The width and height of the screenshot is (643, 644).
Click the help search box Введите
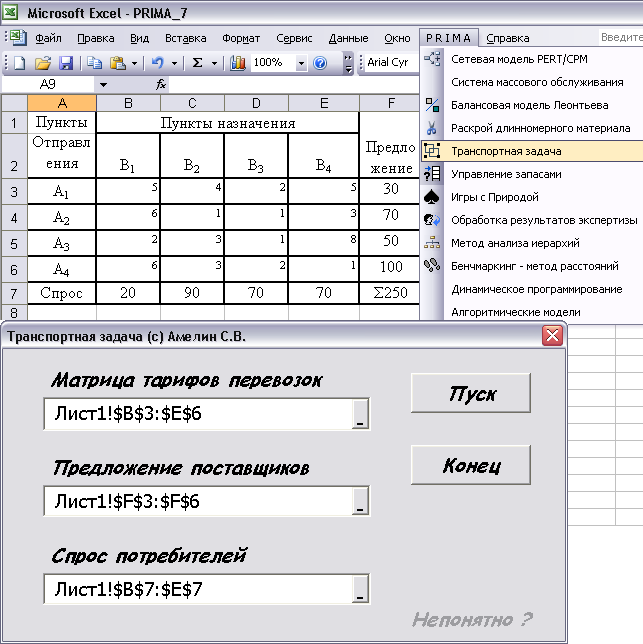[620, 37]
